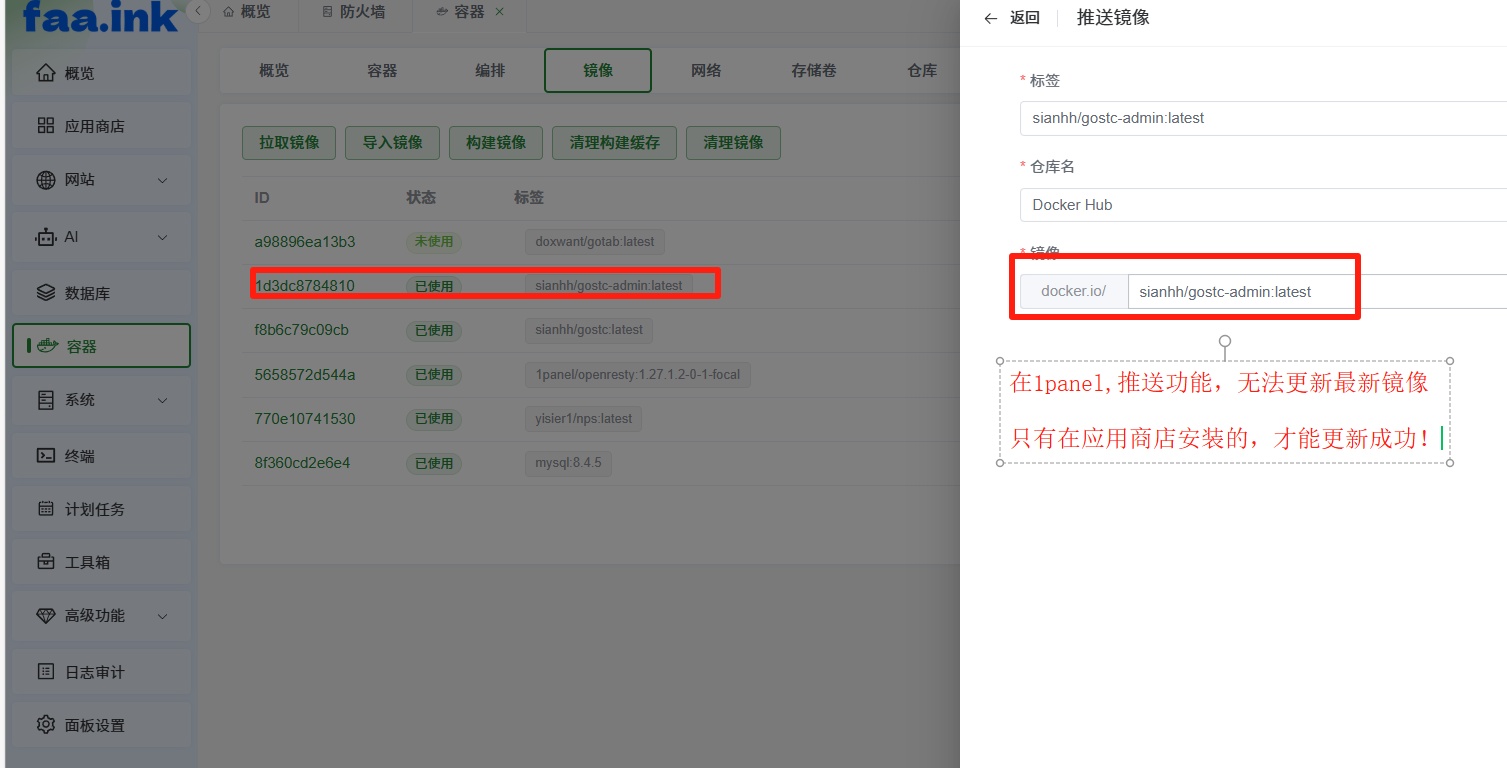Viewport: 1507px width, 768px height.
Task: Click the 网站 globe icon
Action: click(45, 180)
